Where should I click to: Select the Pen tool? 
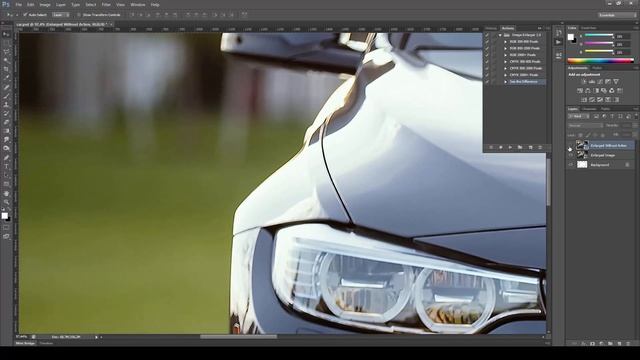click(6, 158)
